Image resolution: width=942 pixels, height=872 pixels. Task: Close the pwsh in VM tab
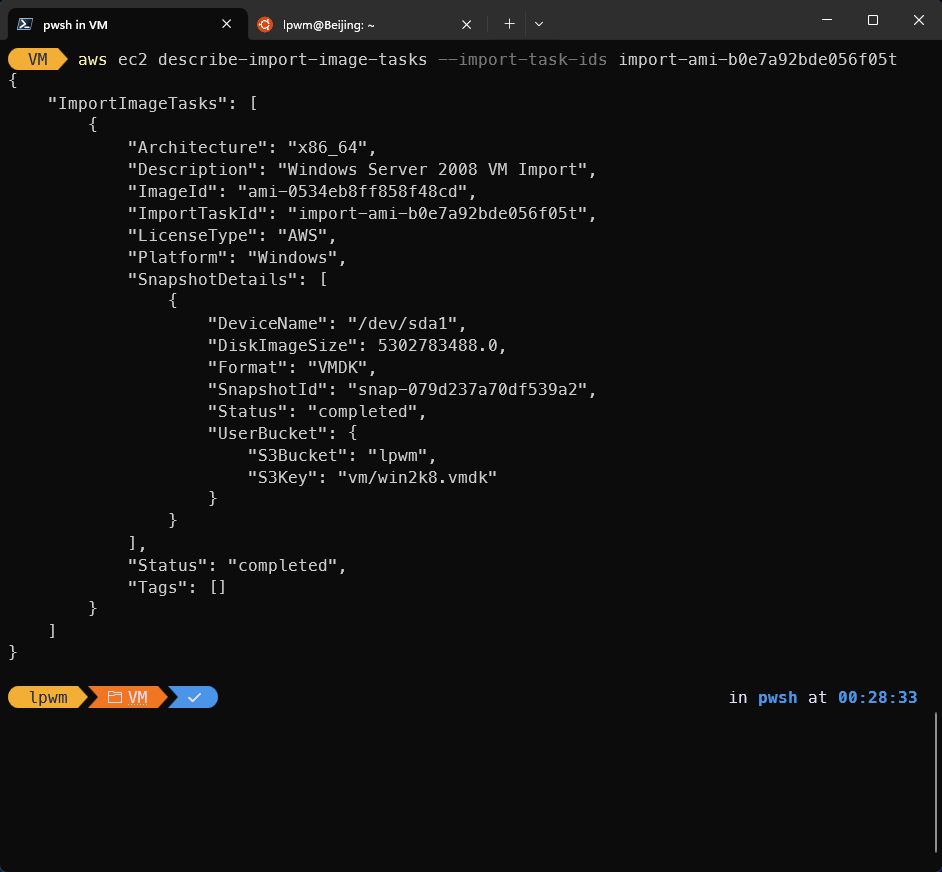(226, 24)
